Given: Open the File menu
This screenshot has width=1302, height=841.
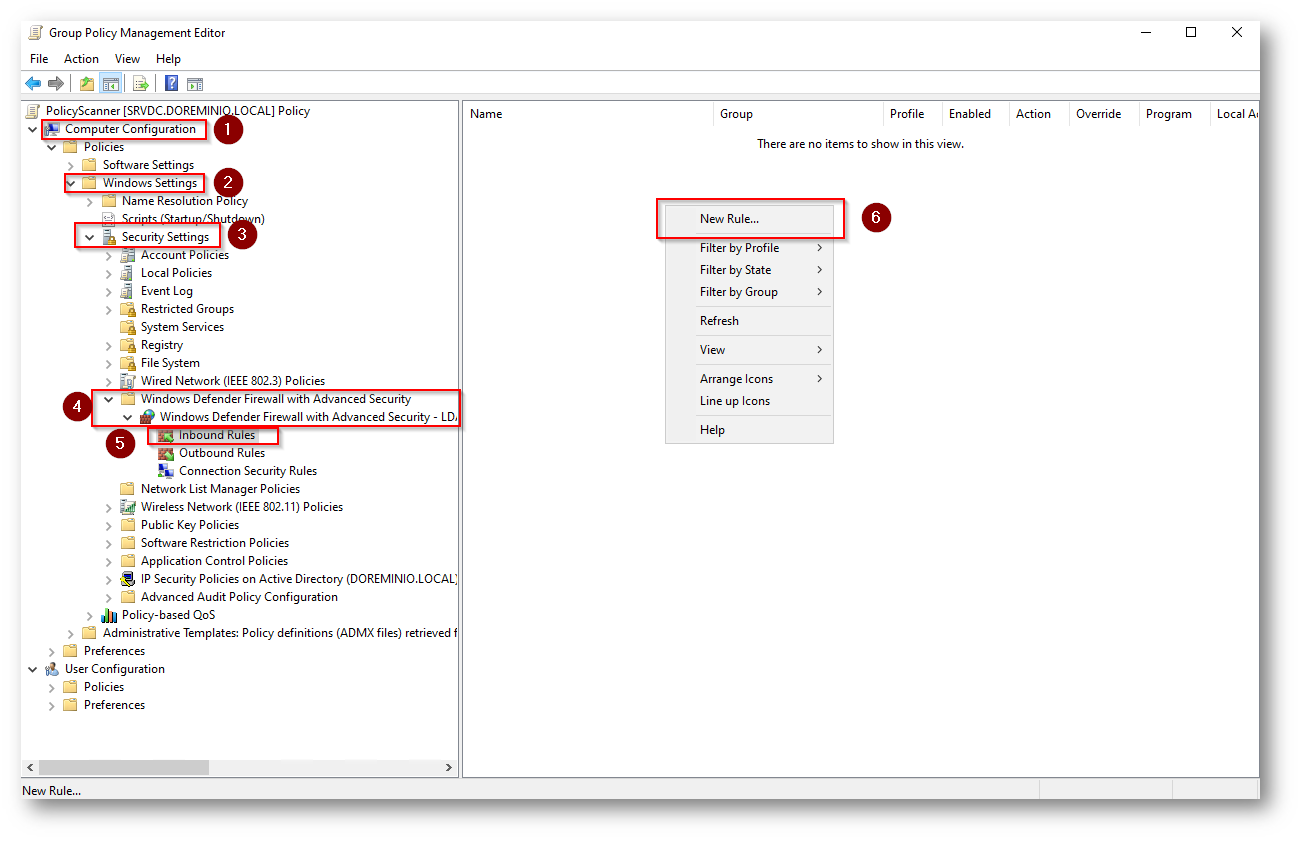Looking at the screenshot, I should pos(39,59).
